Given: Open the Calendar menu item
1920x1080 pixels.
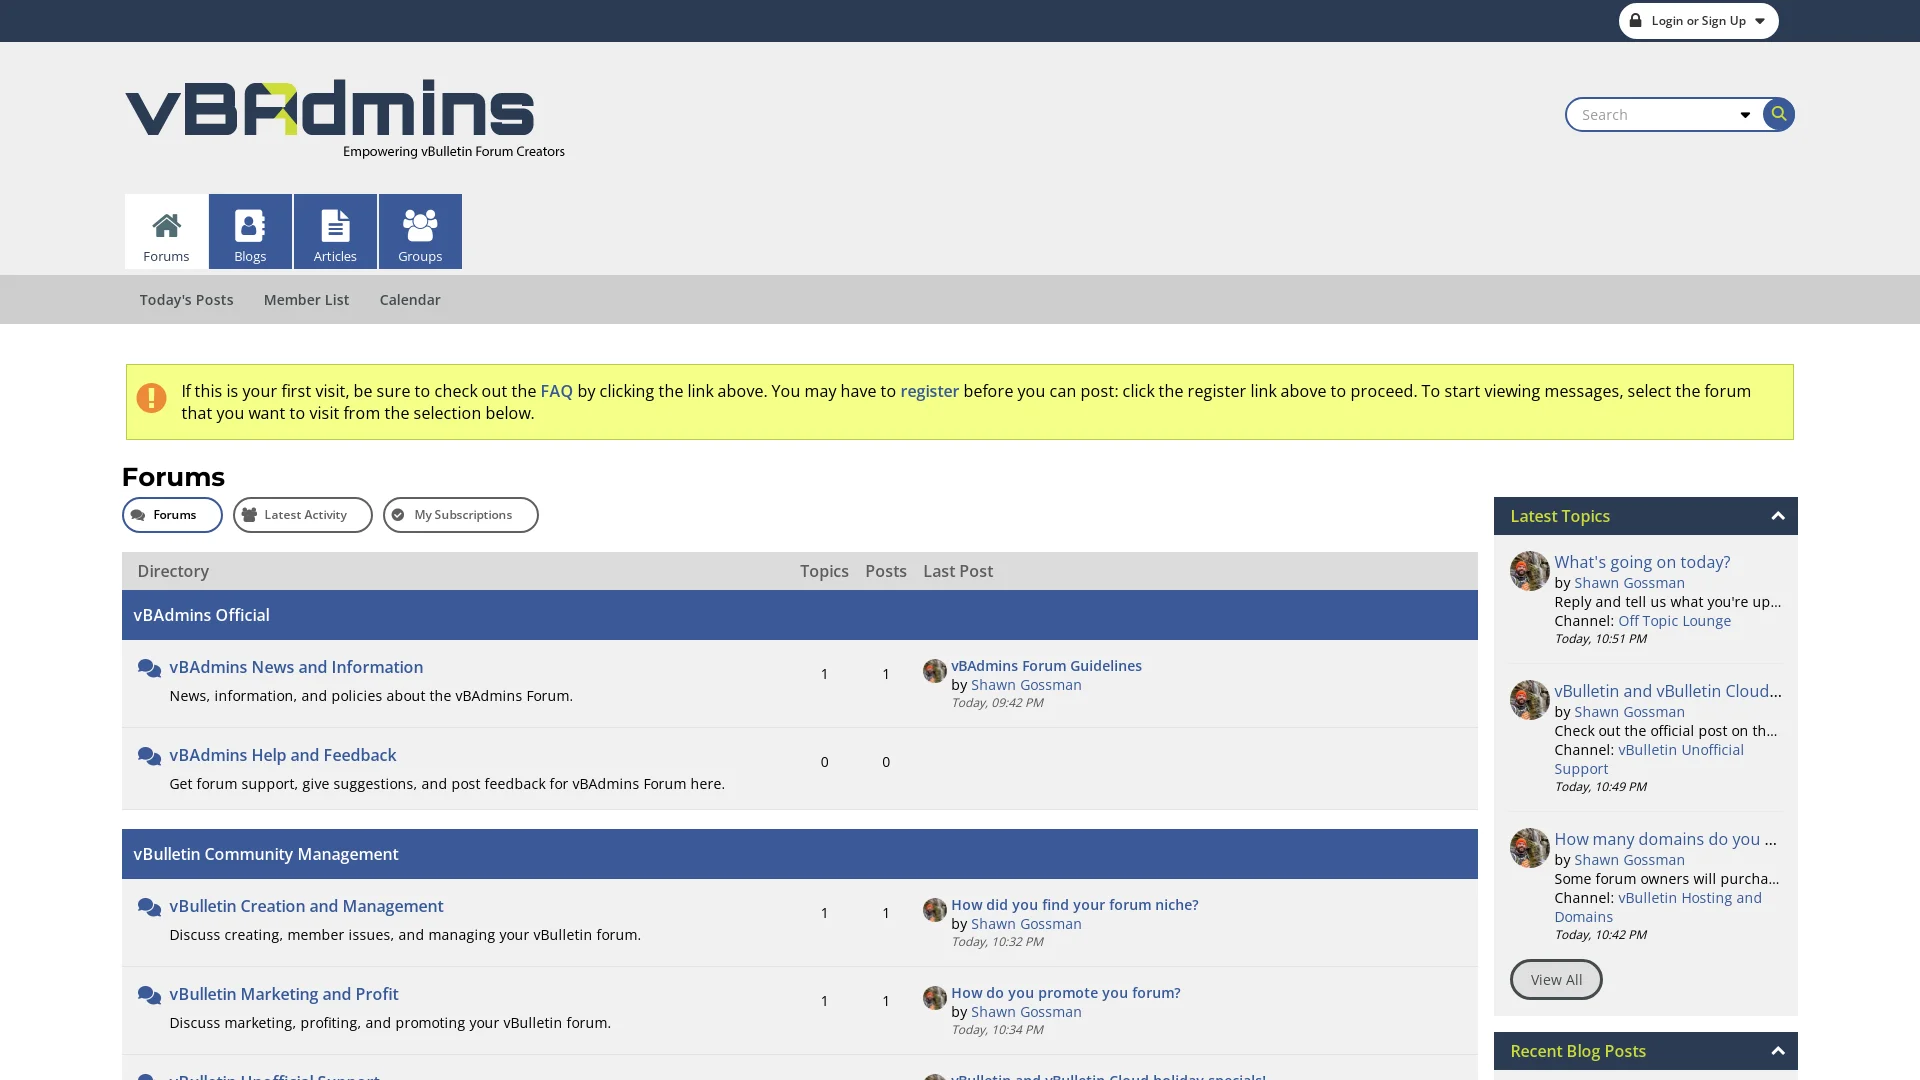Looking at the screenshot, I should 410,300.
